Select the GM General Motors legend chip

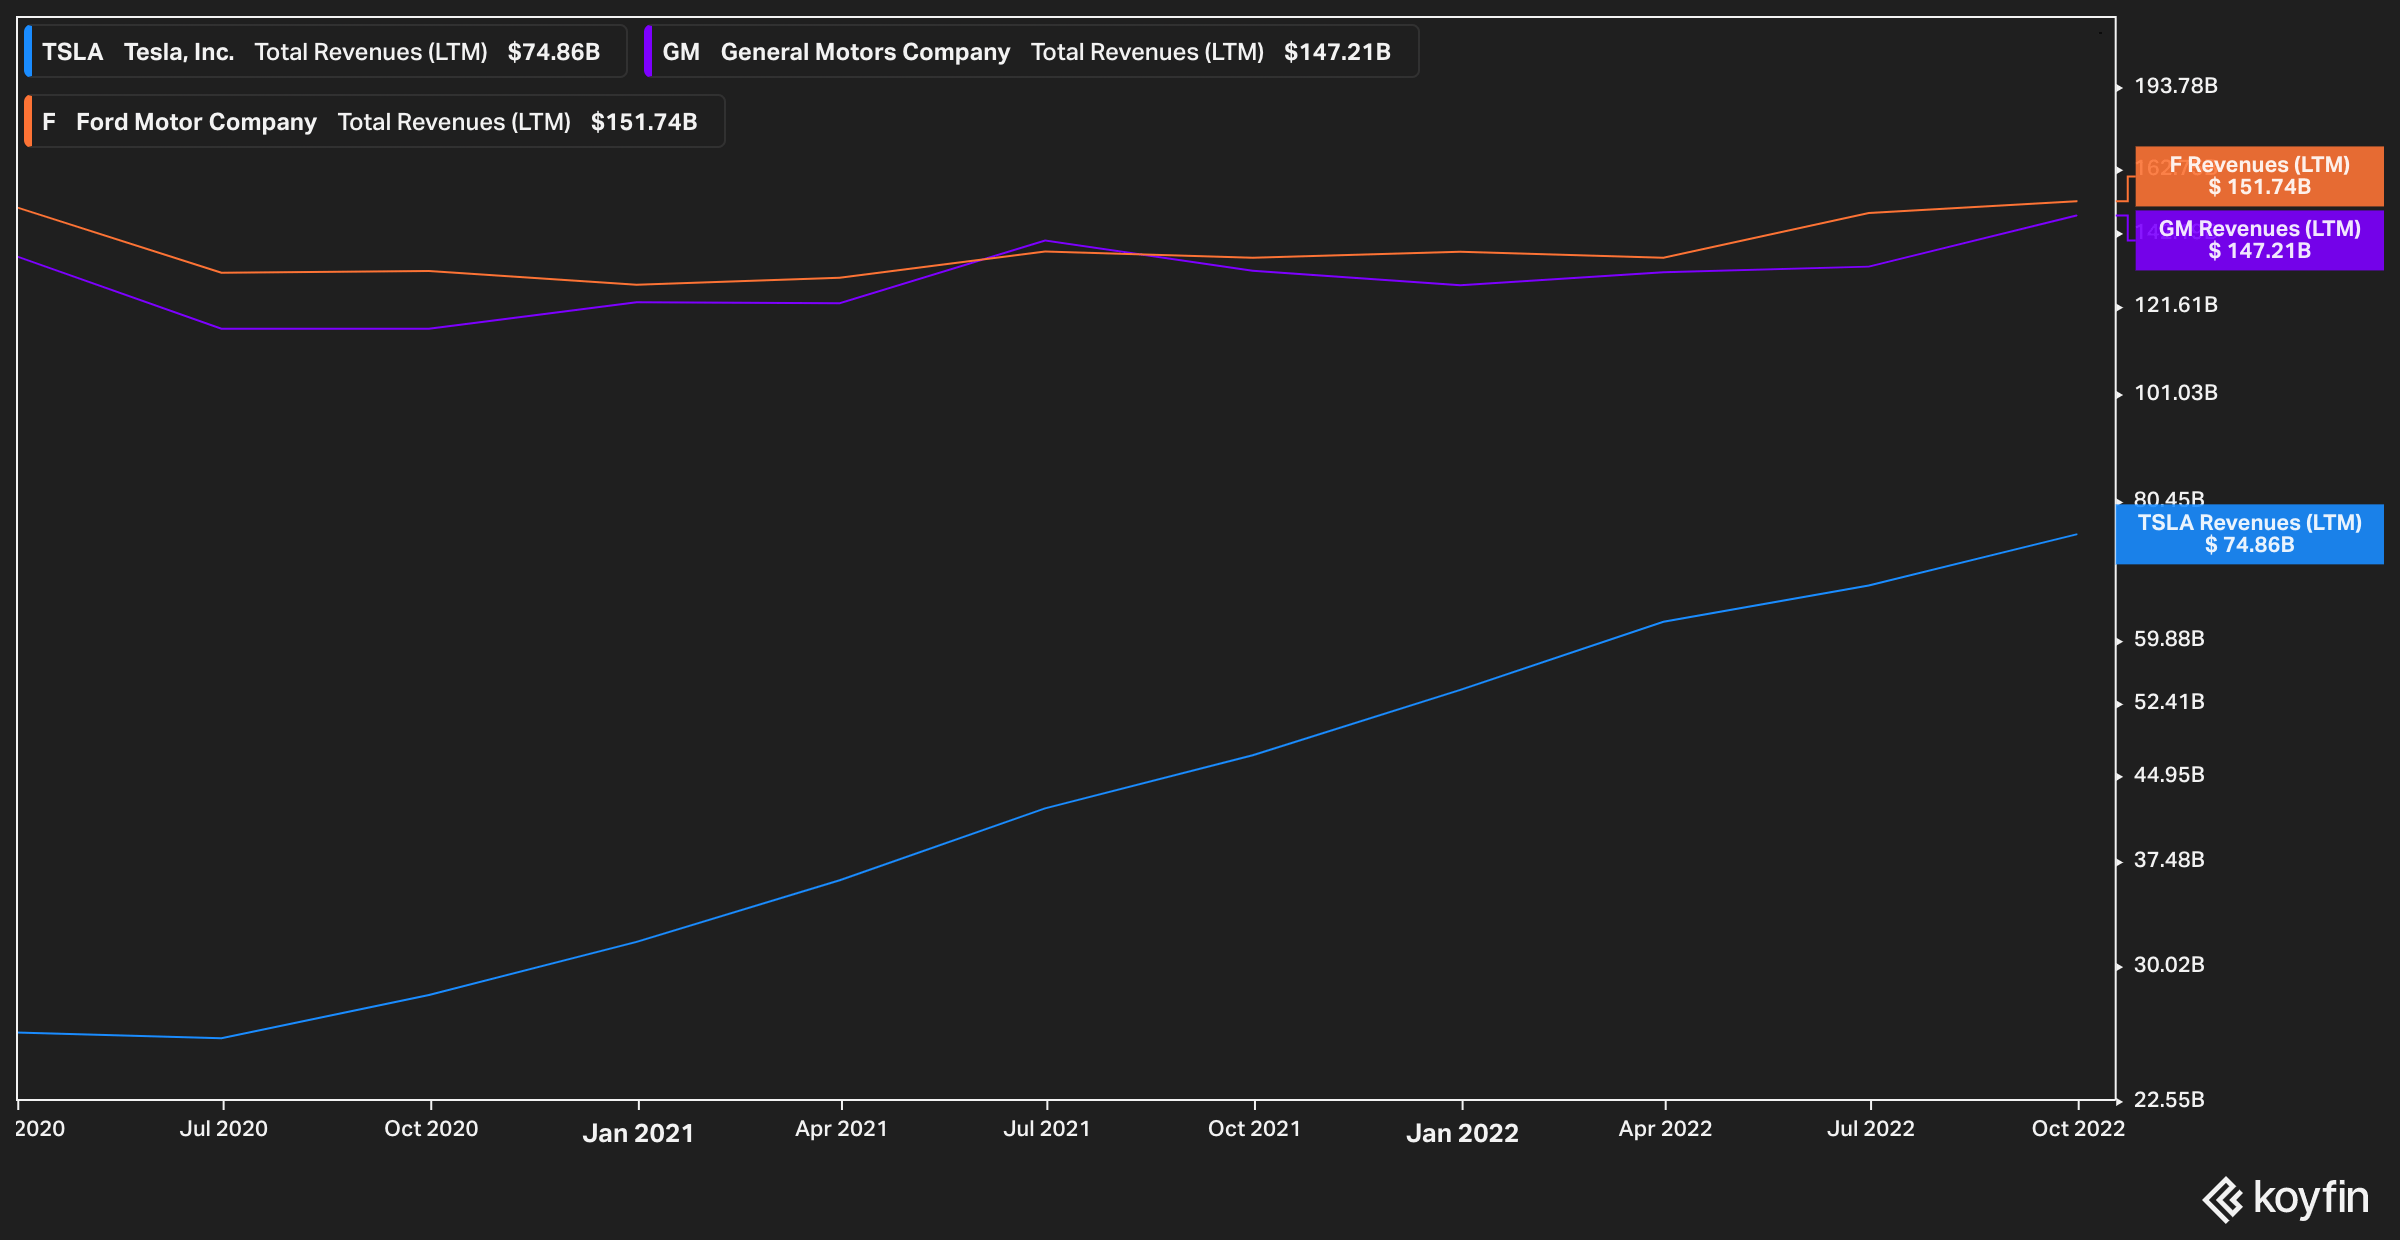coord(1032,52)
